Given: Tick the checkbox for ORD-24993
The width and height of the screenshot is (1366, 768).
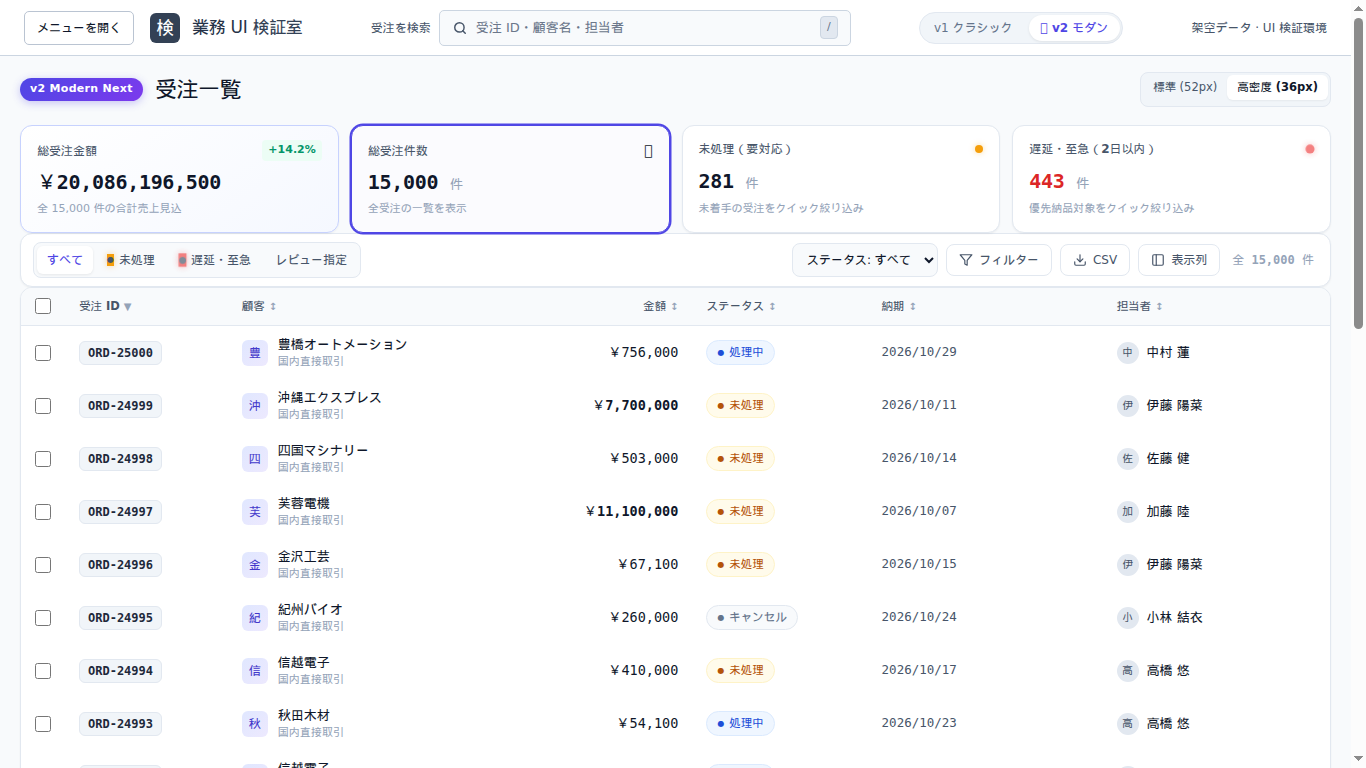Looking at the screenshot, I should tap(43, 724).
